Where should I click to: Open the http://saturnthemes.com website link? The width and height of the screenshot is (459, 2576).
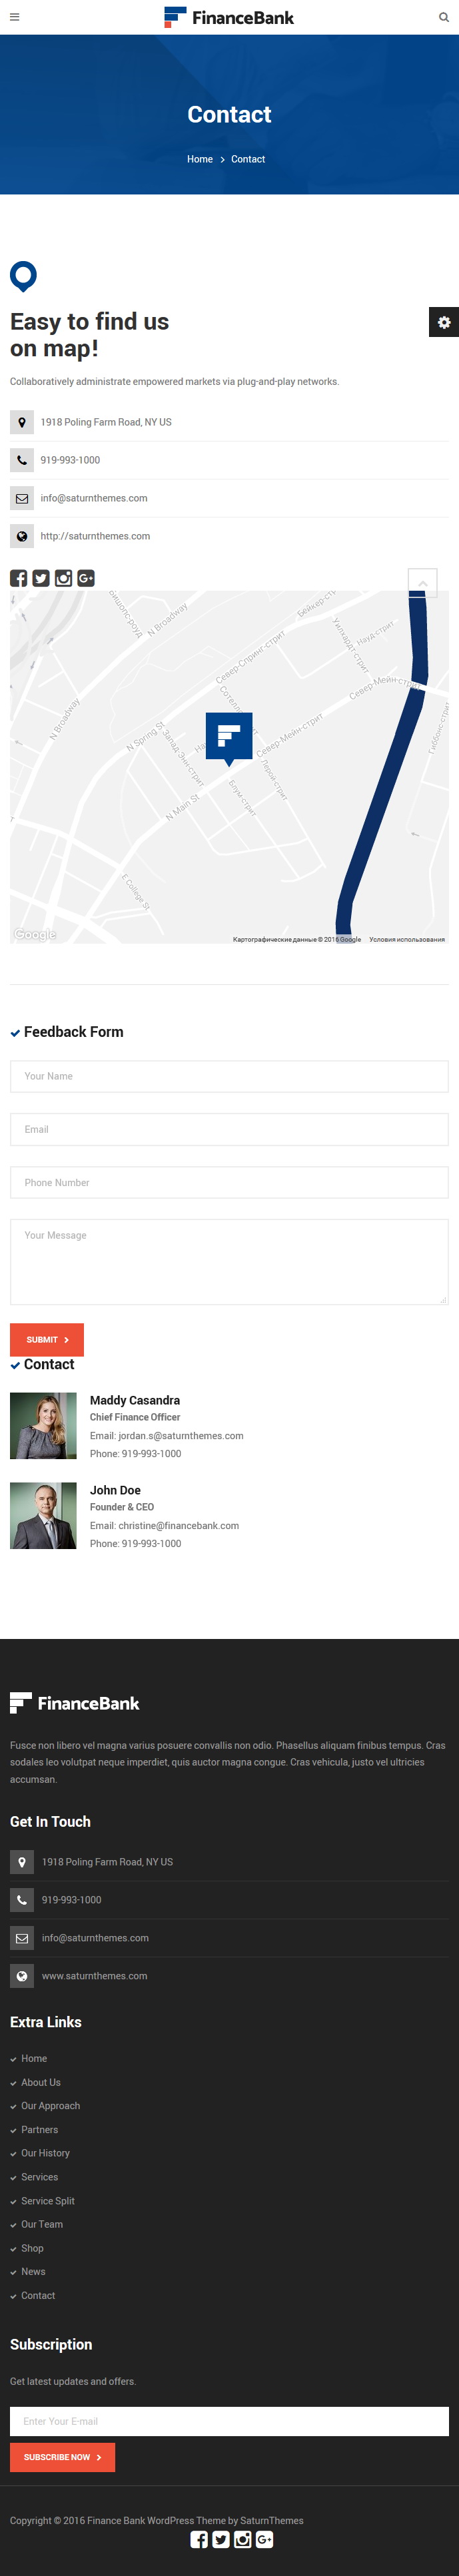coord(95,536)
